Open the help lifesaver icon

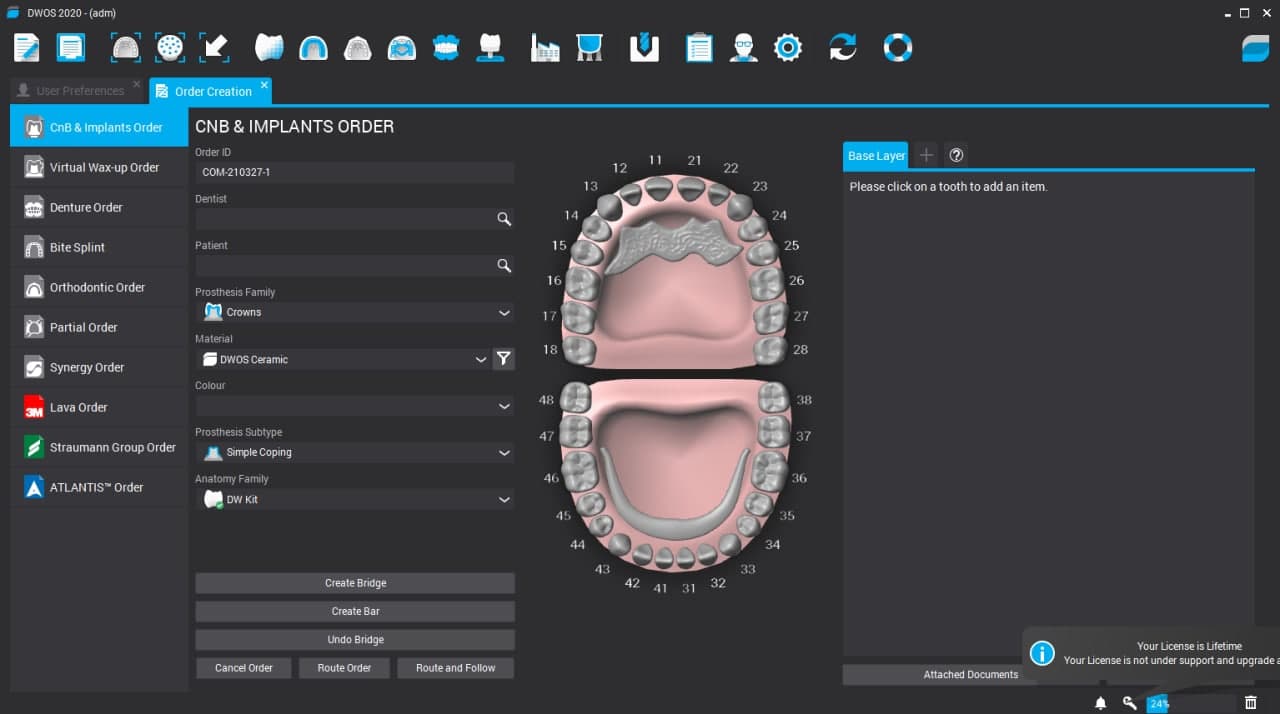click(x=897, y=47)
